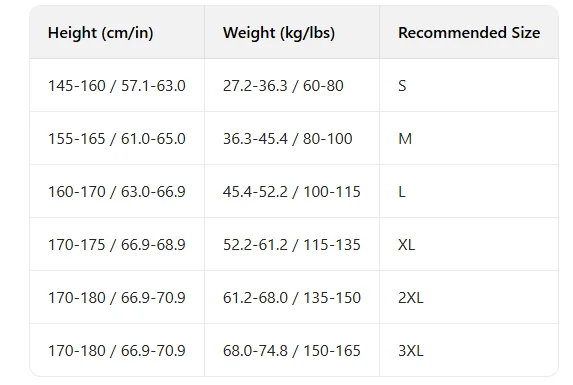Image resolution: width=573 pixels, height=385 pixels.
Task: Select the size M cell
Action: 469,138
